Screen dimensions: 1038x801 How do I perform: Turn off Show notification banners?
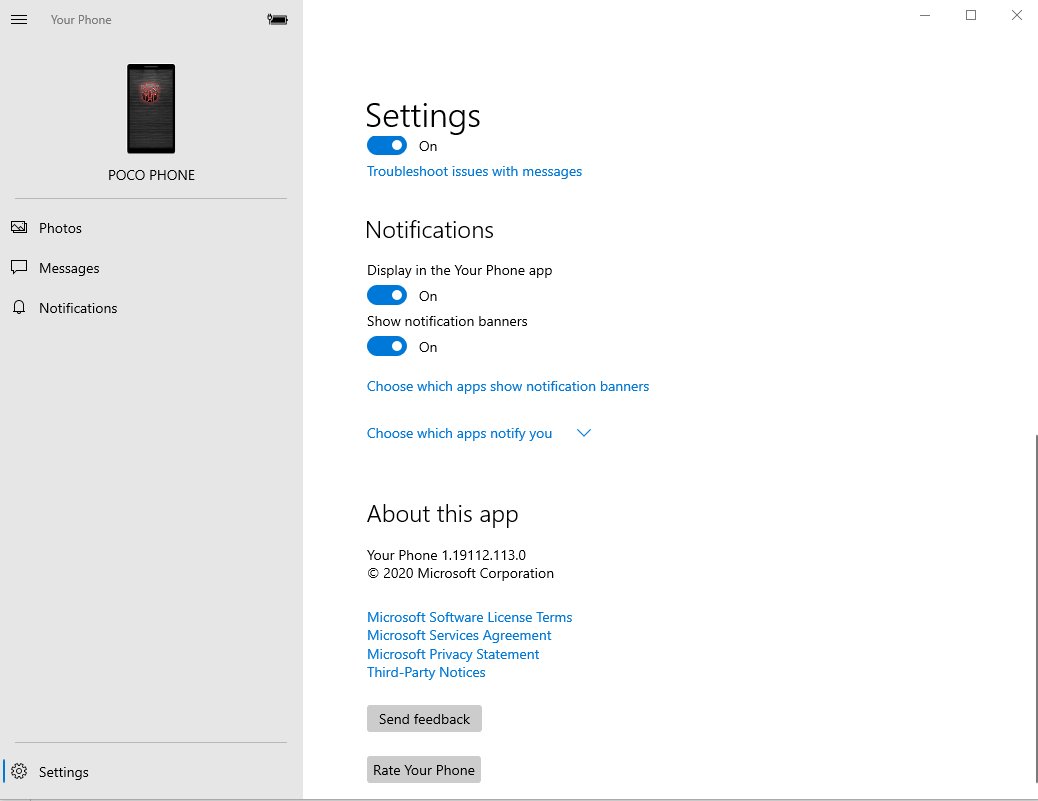(x=387, y=347)
